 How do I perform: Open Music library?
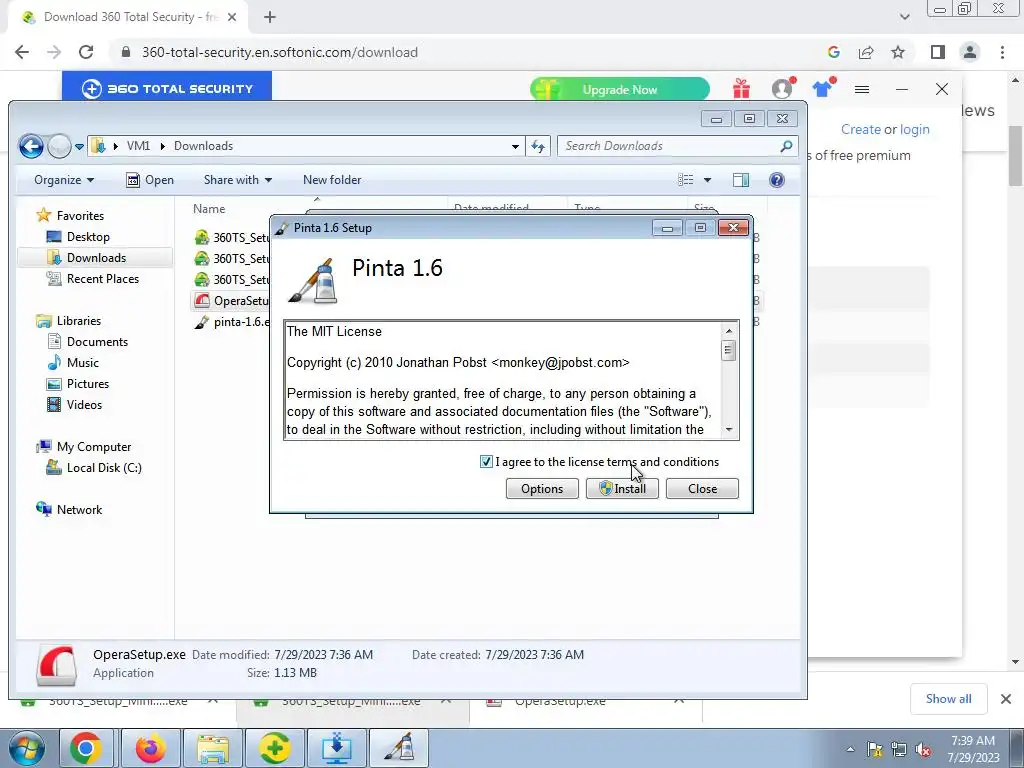coord(82,362)
